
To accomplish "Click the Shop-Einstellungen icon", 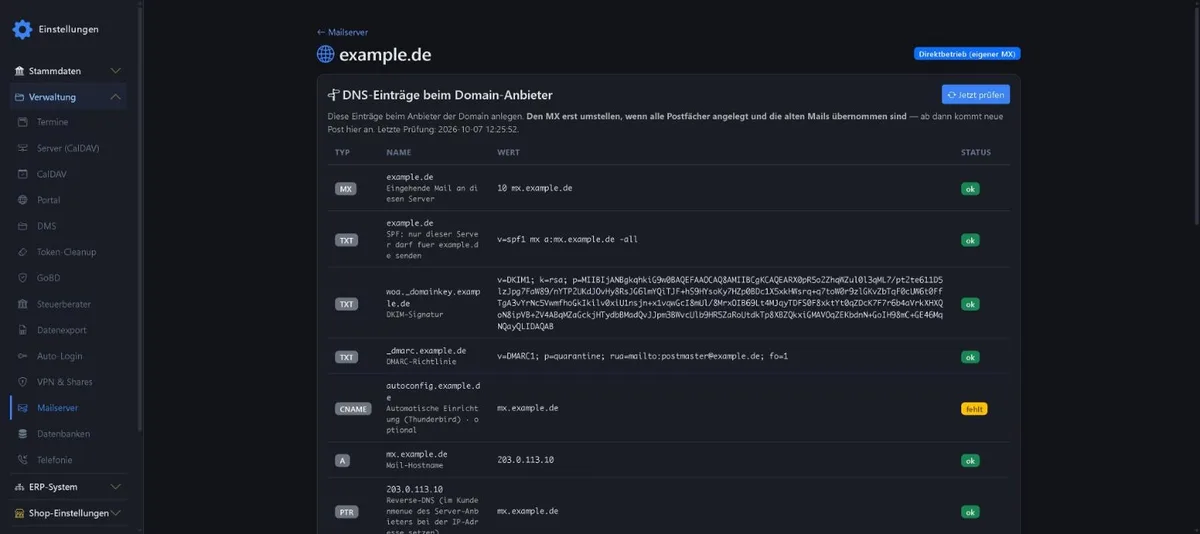I will (19, 513).
